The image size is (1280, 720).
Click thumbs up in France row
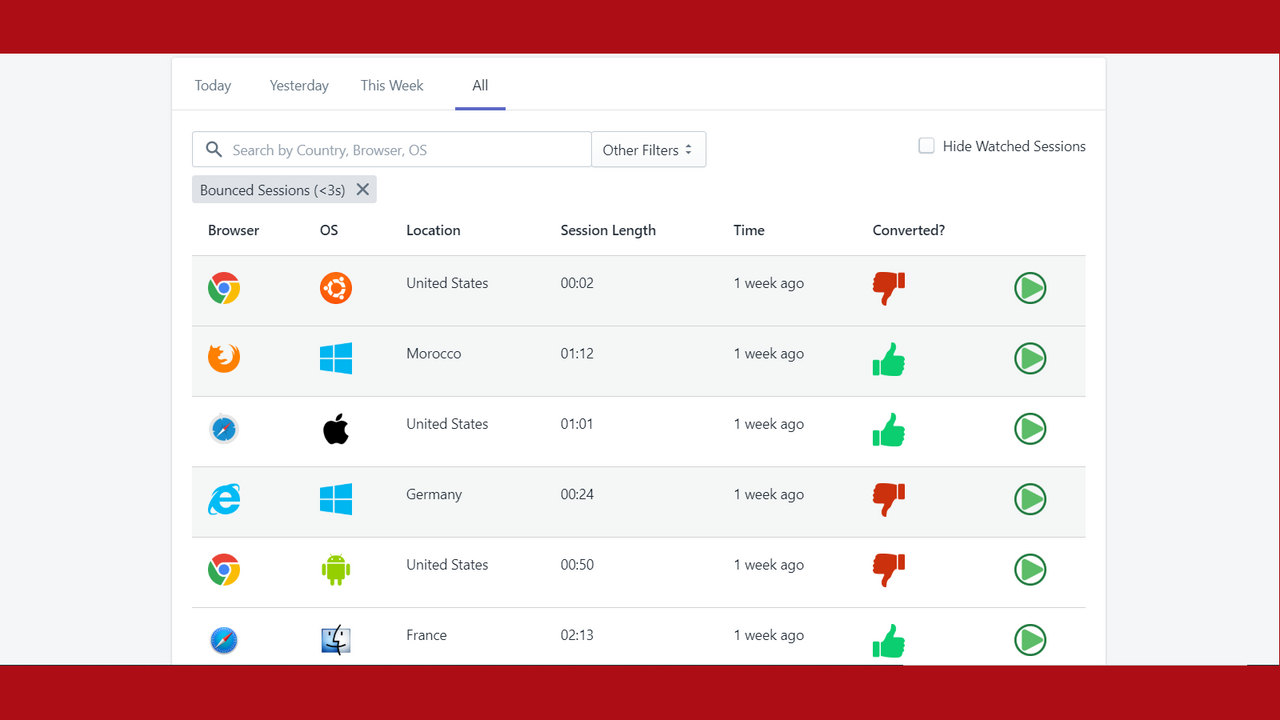point(889,641)
